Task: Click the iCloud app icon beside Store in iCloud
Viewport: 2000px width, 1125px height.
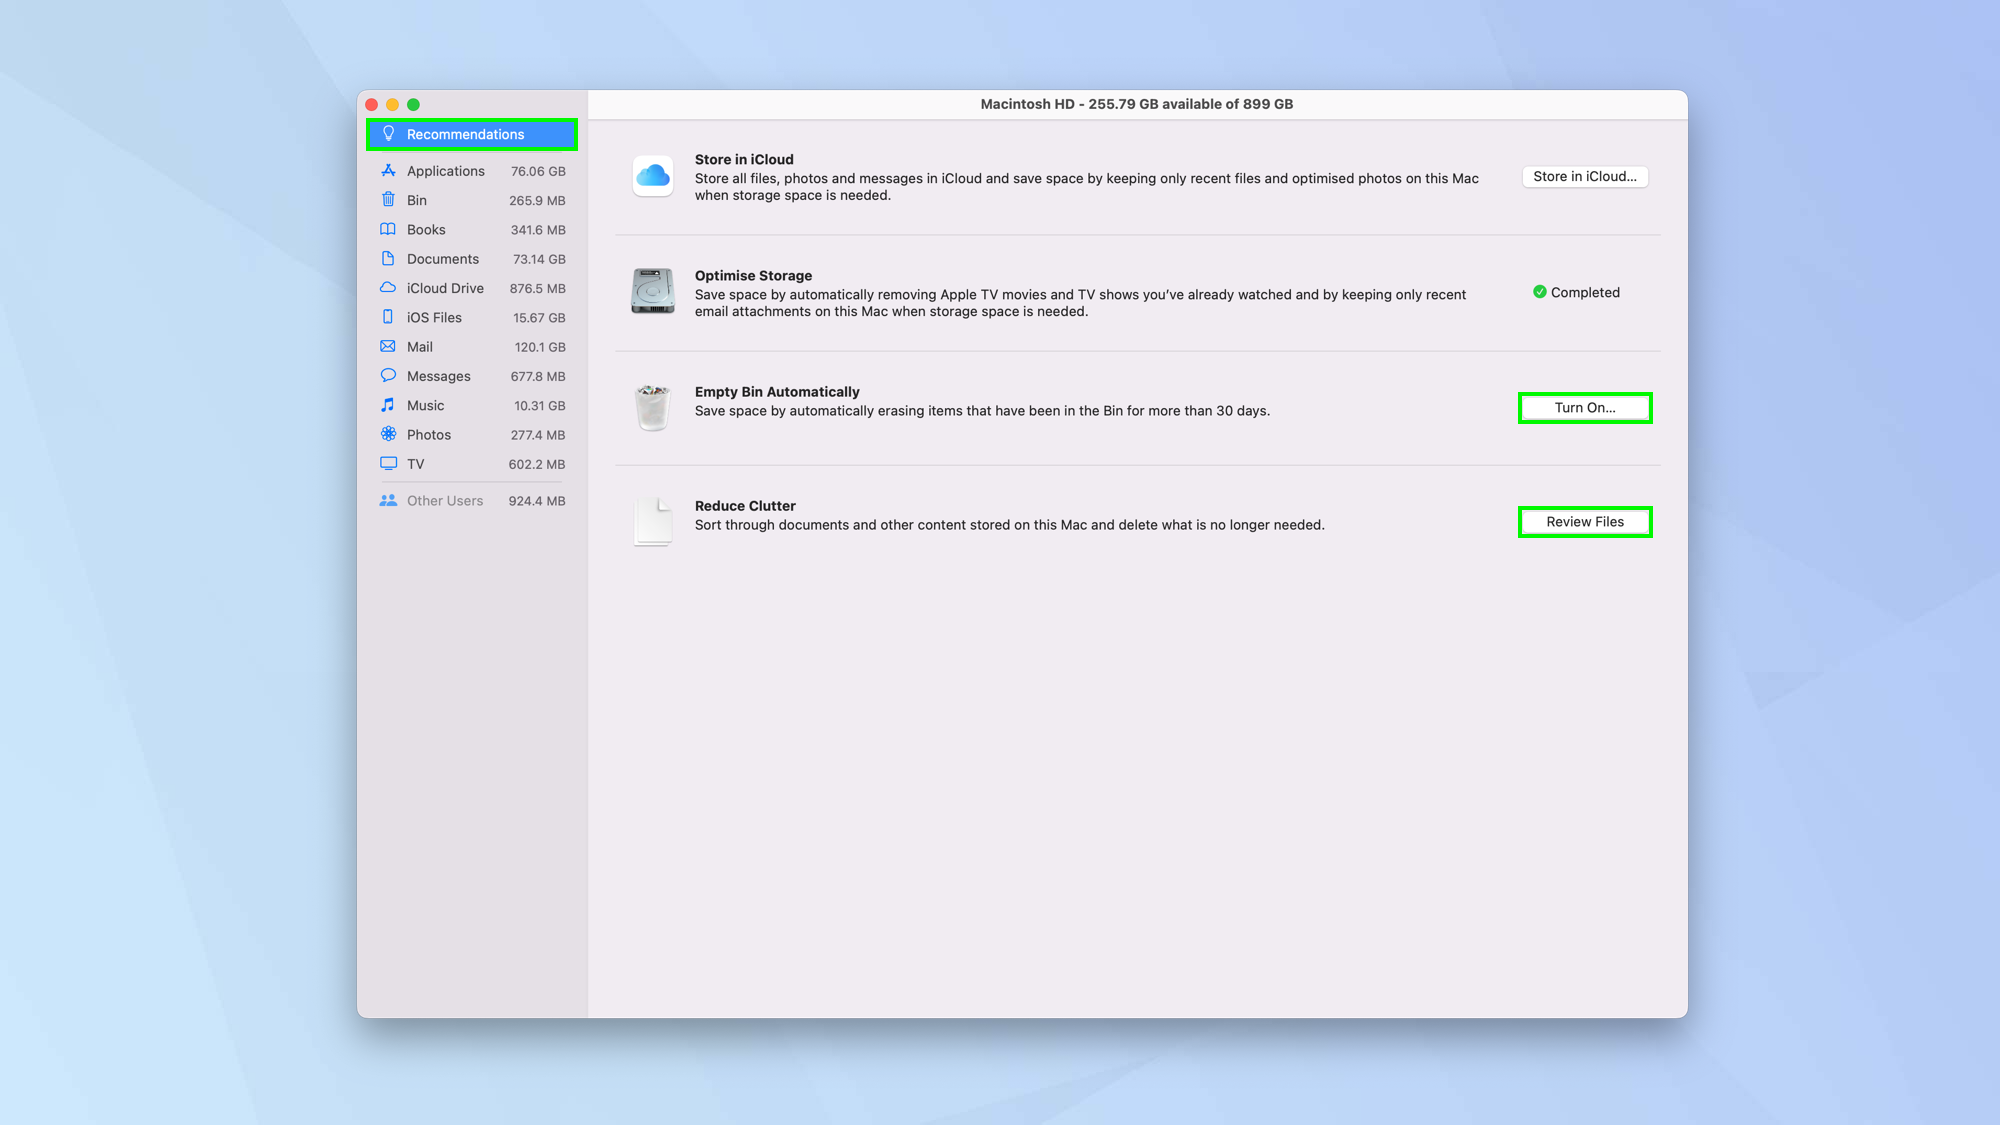Action: [x=653, y=176]
